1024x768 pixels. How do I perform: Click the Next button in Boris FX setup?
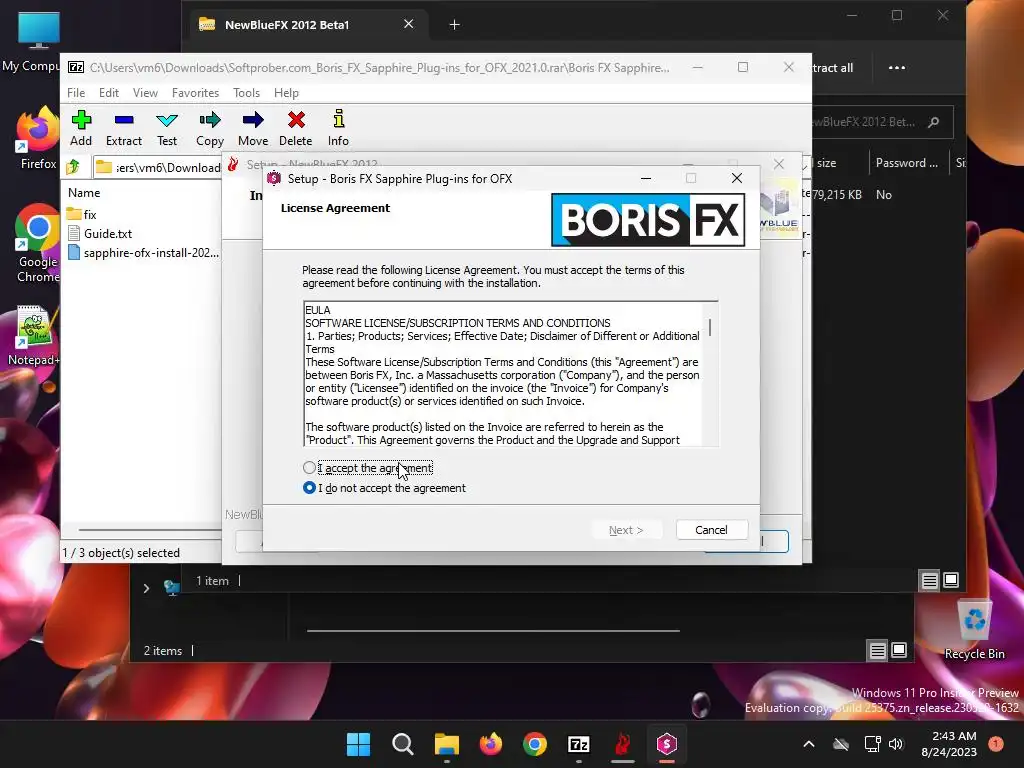point(626,530)
